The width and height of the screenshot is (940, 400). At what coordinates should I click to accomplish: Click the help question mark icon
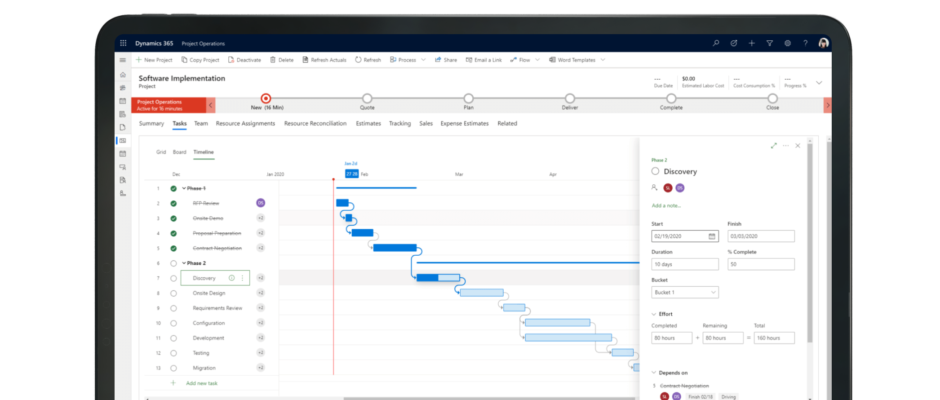click(806, 43)
